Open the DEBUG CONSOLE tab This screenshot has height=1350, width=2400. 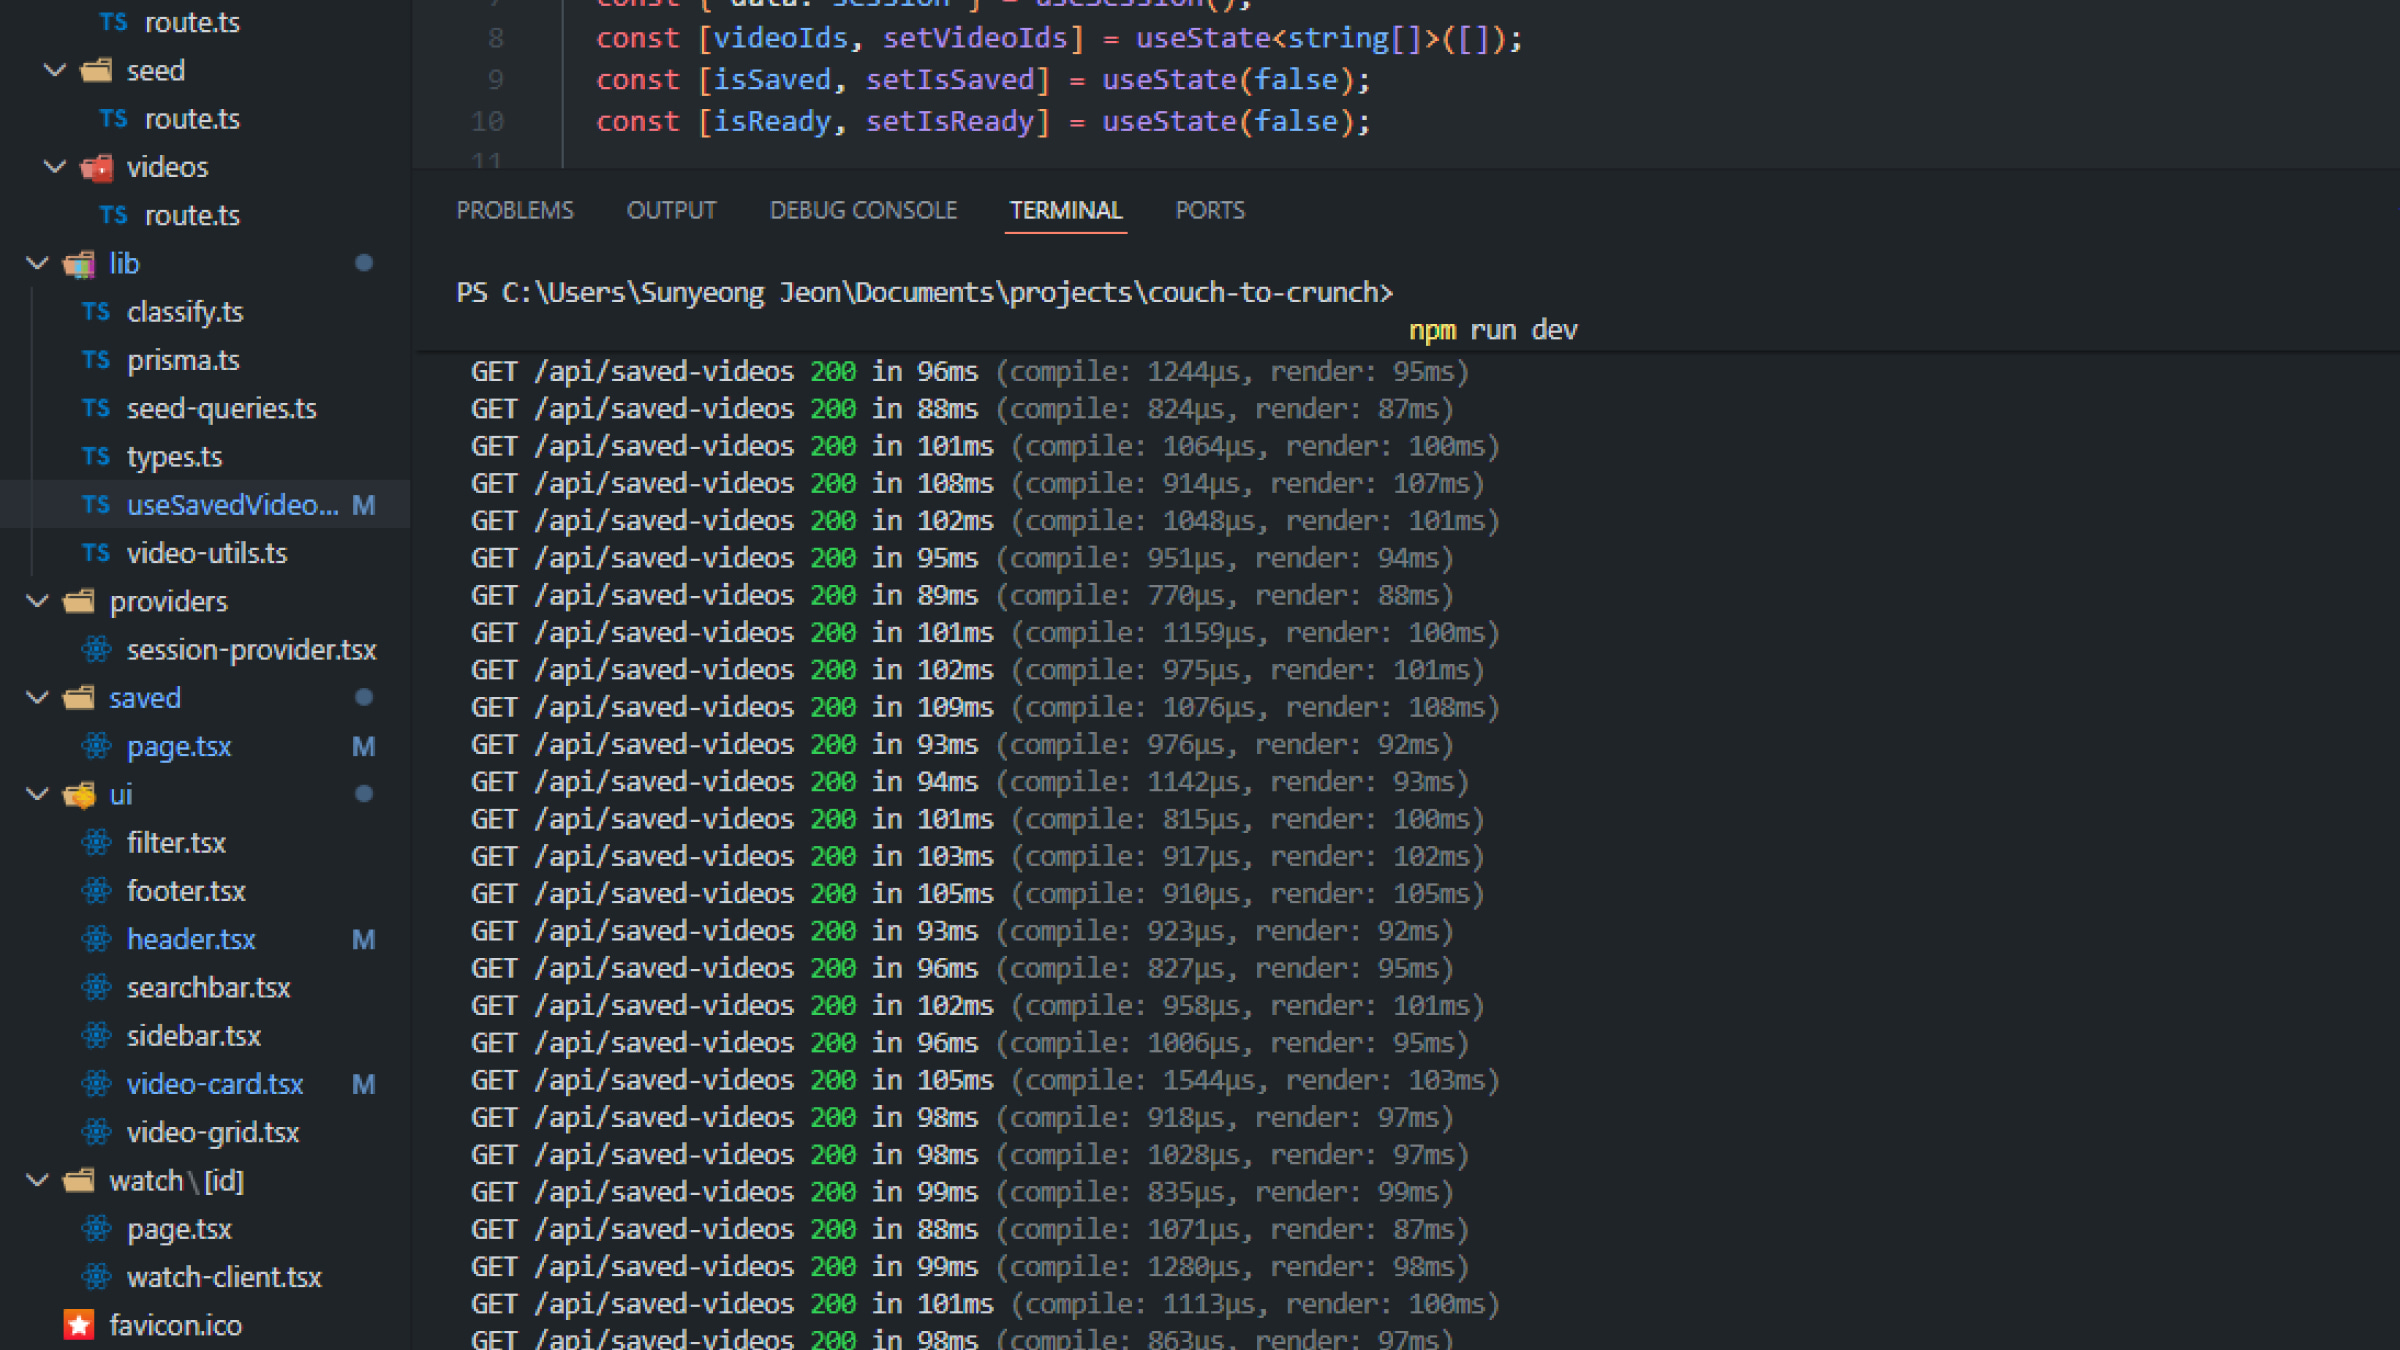[863, 211]
